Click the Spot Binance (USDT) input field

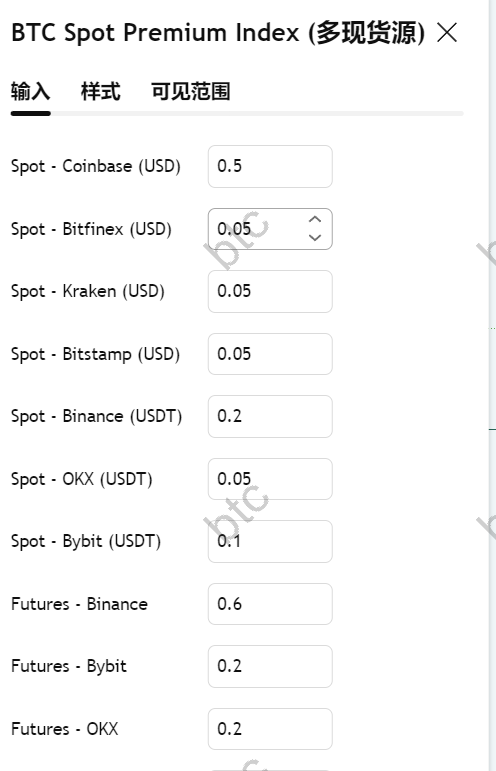click(270, 416)
